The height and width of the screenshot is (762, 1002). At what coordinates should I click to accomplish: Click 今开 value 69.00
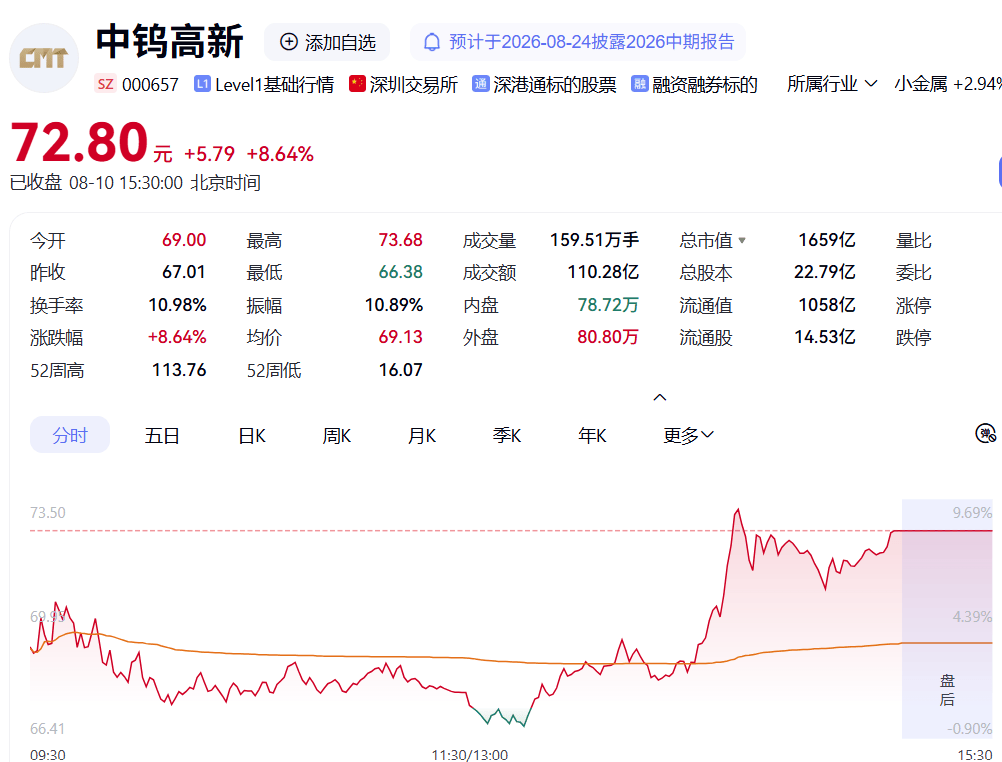coord(184,240)
